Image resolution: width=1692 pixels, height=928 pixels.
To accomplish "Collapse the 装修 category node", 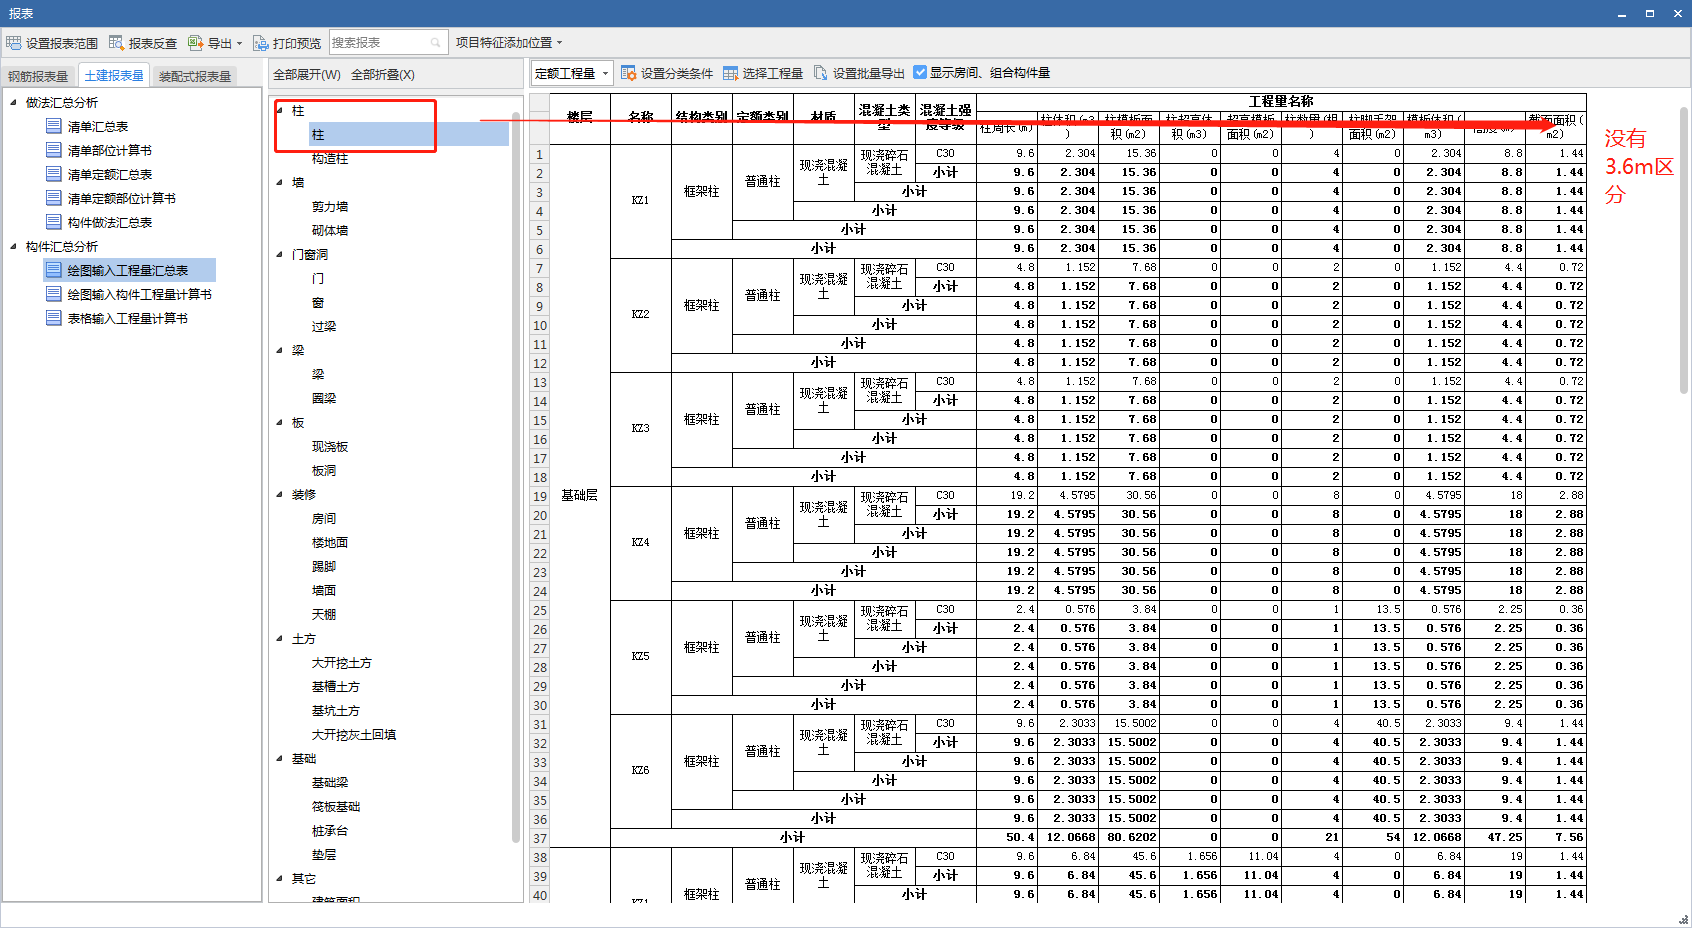I will [x=280, y=494].
